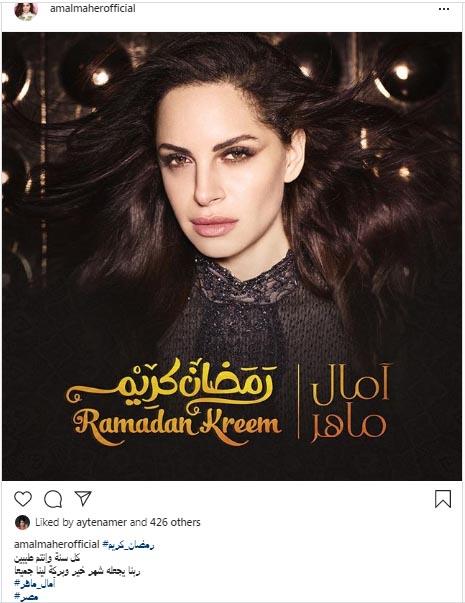The height and width of the screenshot is (603, 465).
Task: Open the profile picture beside amalmaherofficial header
Action: 26,10
